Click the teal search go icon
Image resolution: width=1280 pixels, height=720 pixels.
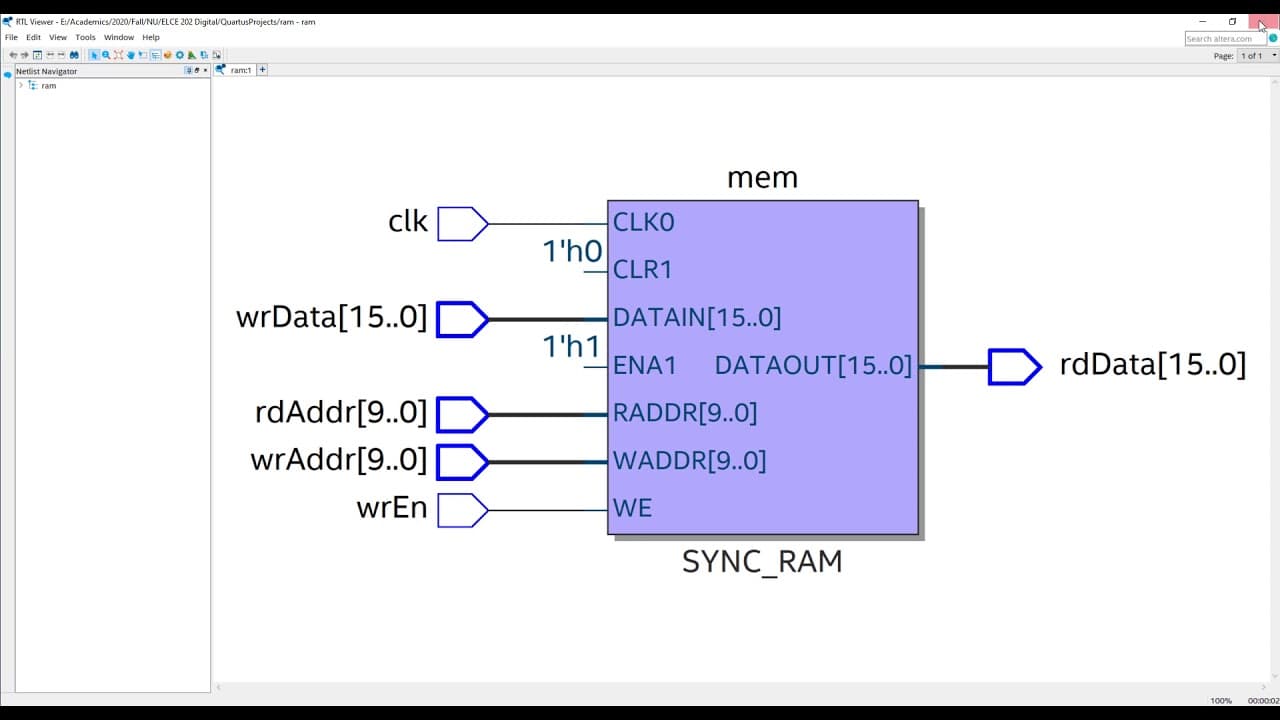(1273, 38)
